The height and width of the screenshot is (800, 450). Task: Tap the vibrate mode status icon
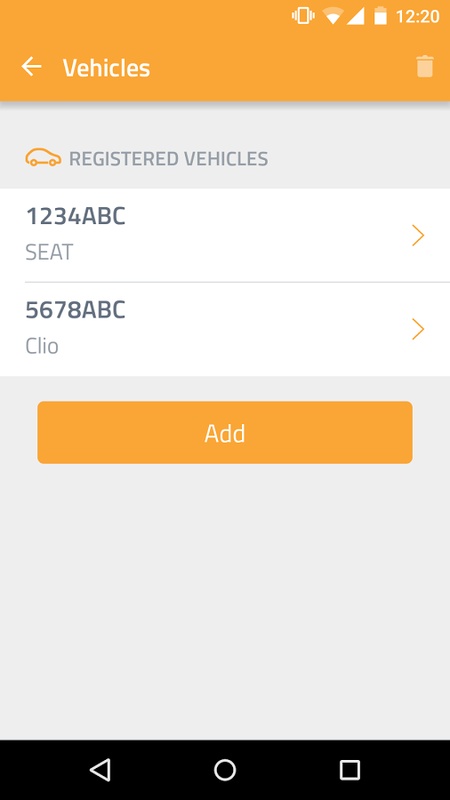click(x=303, y=16)
